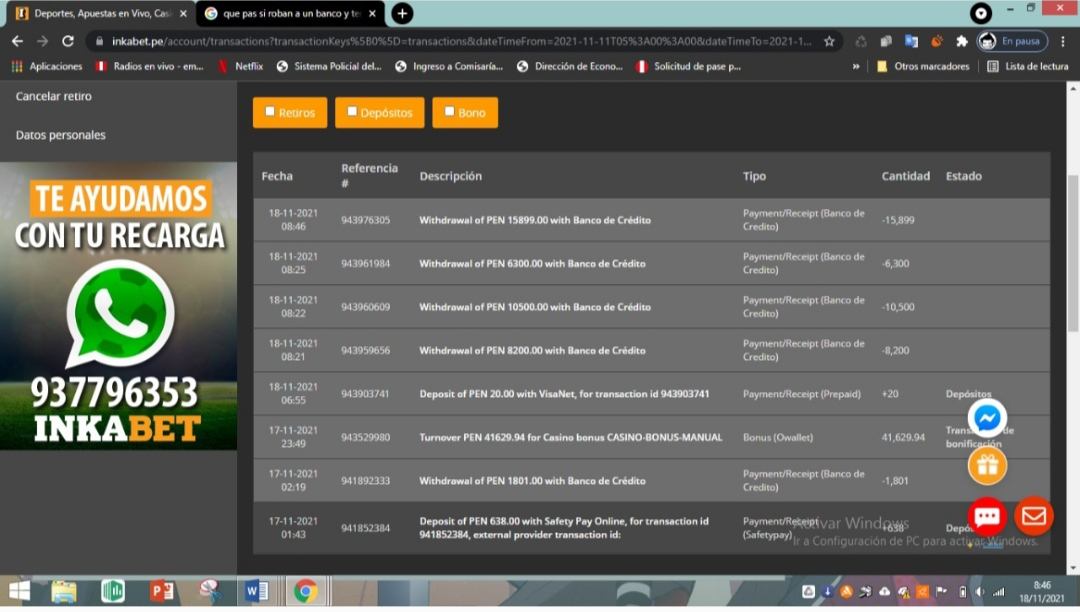Go to Datos personales
1080x612 pixels.
(61, 135)
